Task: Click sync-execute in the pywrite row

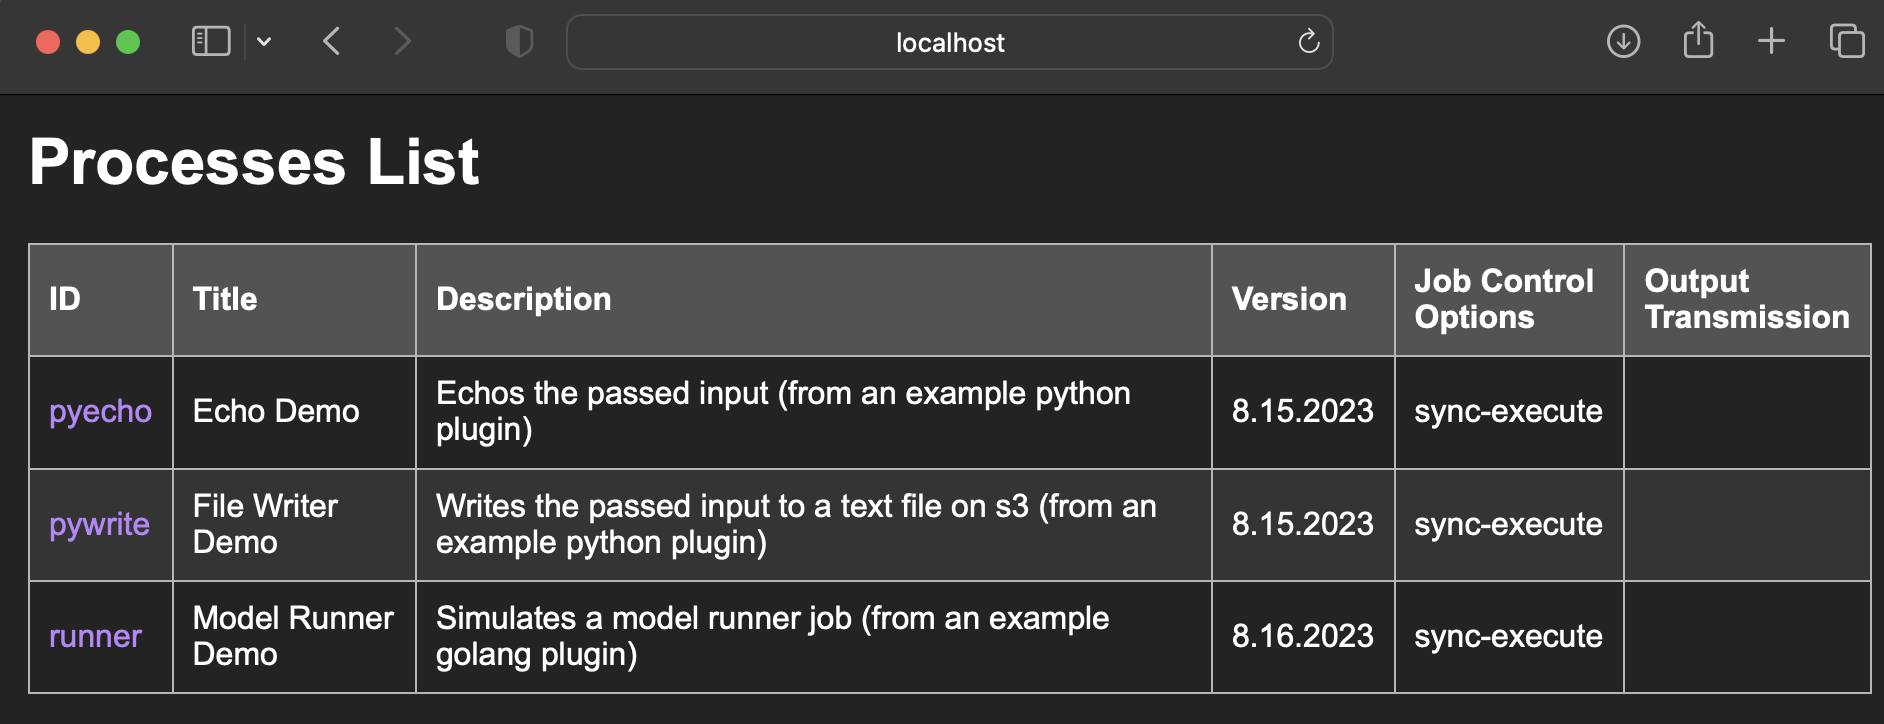Action: pyautogui.click(x=1508, y=525)
